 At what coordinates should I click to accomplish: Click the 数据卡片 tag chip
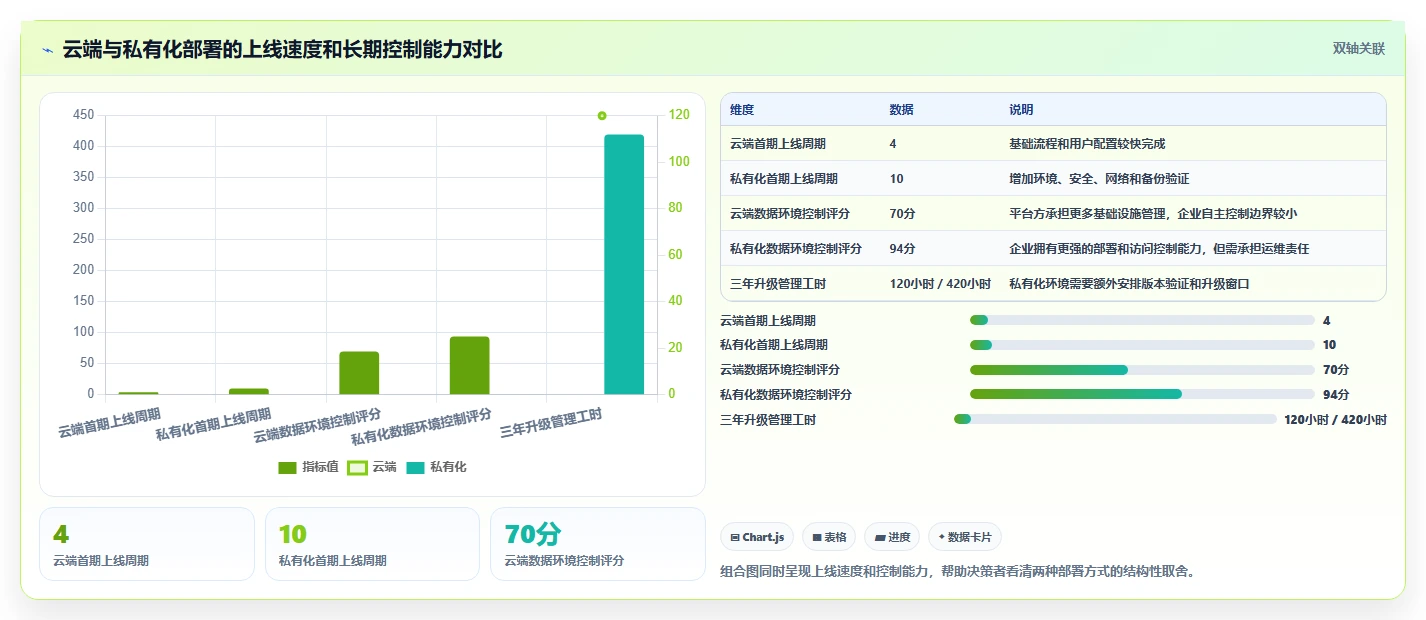(x=965, y=537)
